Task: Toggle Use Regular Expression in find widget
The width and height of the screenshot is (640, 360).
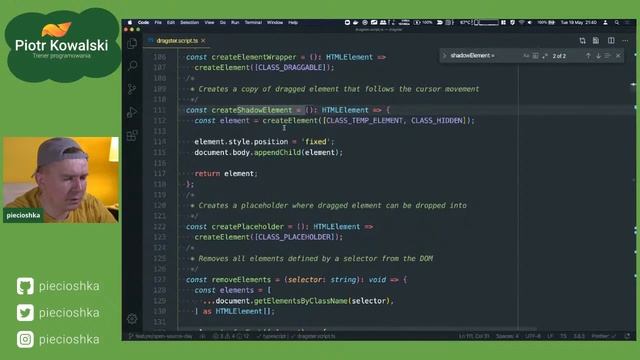Action: pos(544,56)
